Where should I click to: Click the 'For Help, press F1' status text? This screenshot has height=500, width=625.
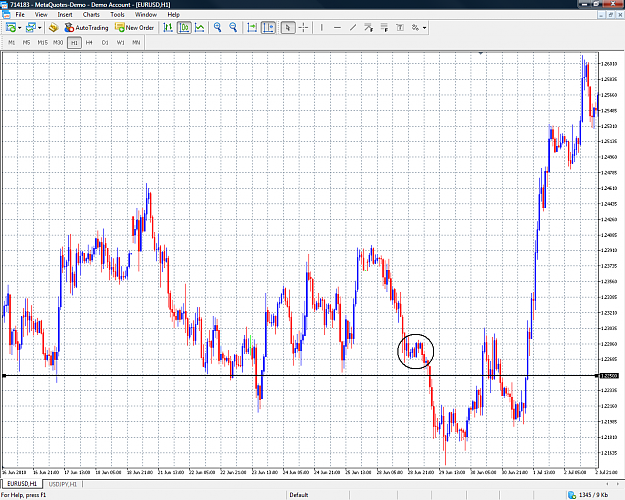pos(23,495)
